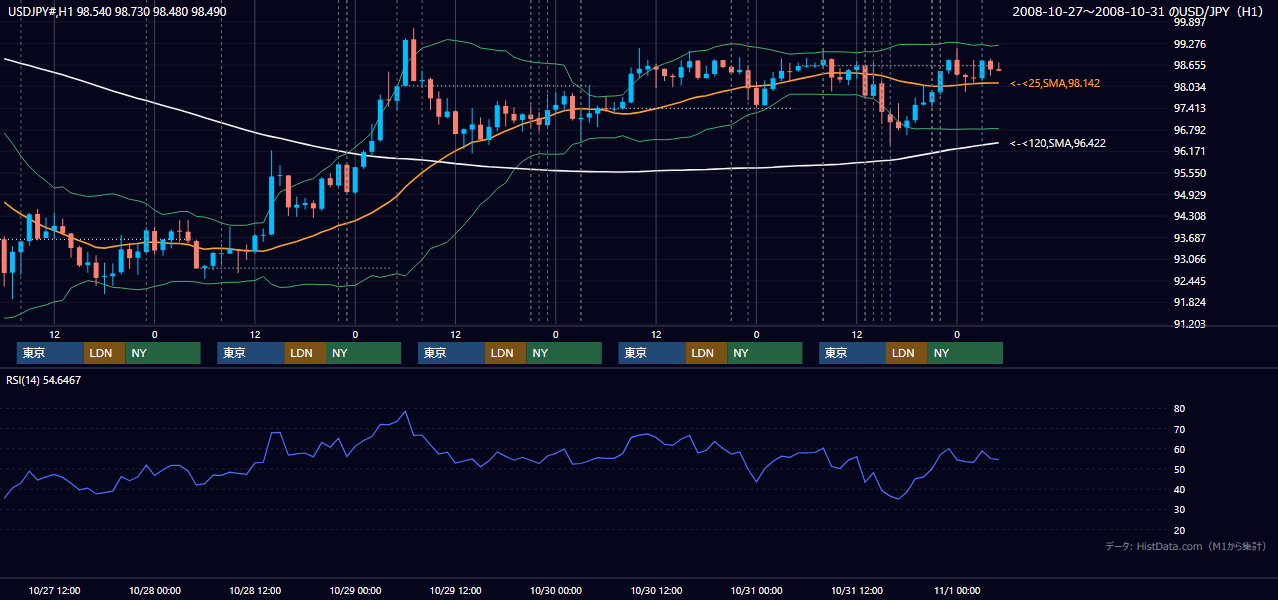Click the RSI 40 level label
This screenshot has width=1278, height=600.
[1179, 489]
